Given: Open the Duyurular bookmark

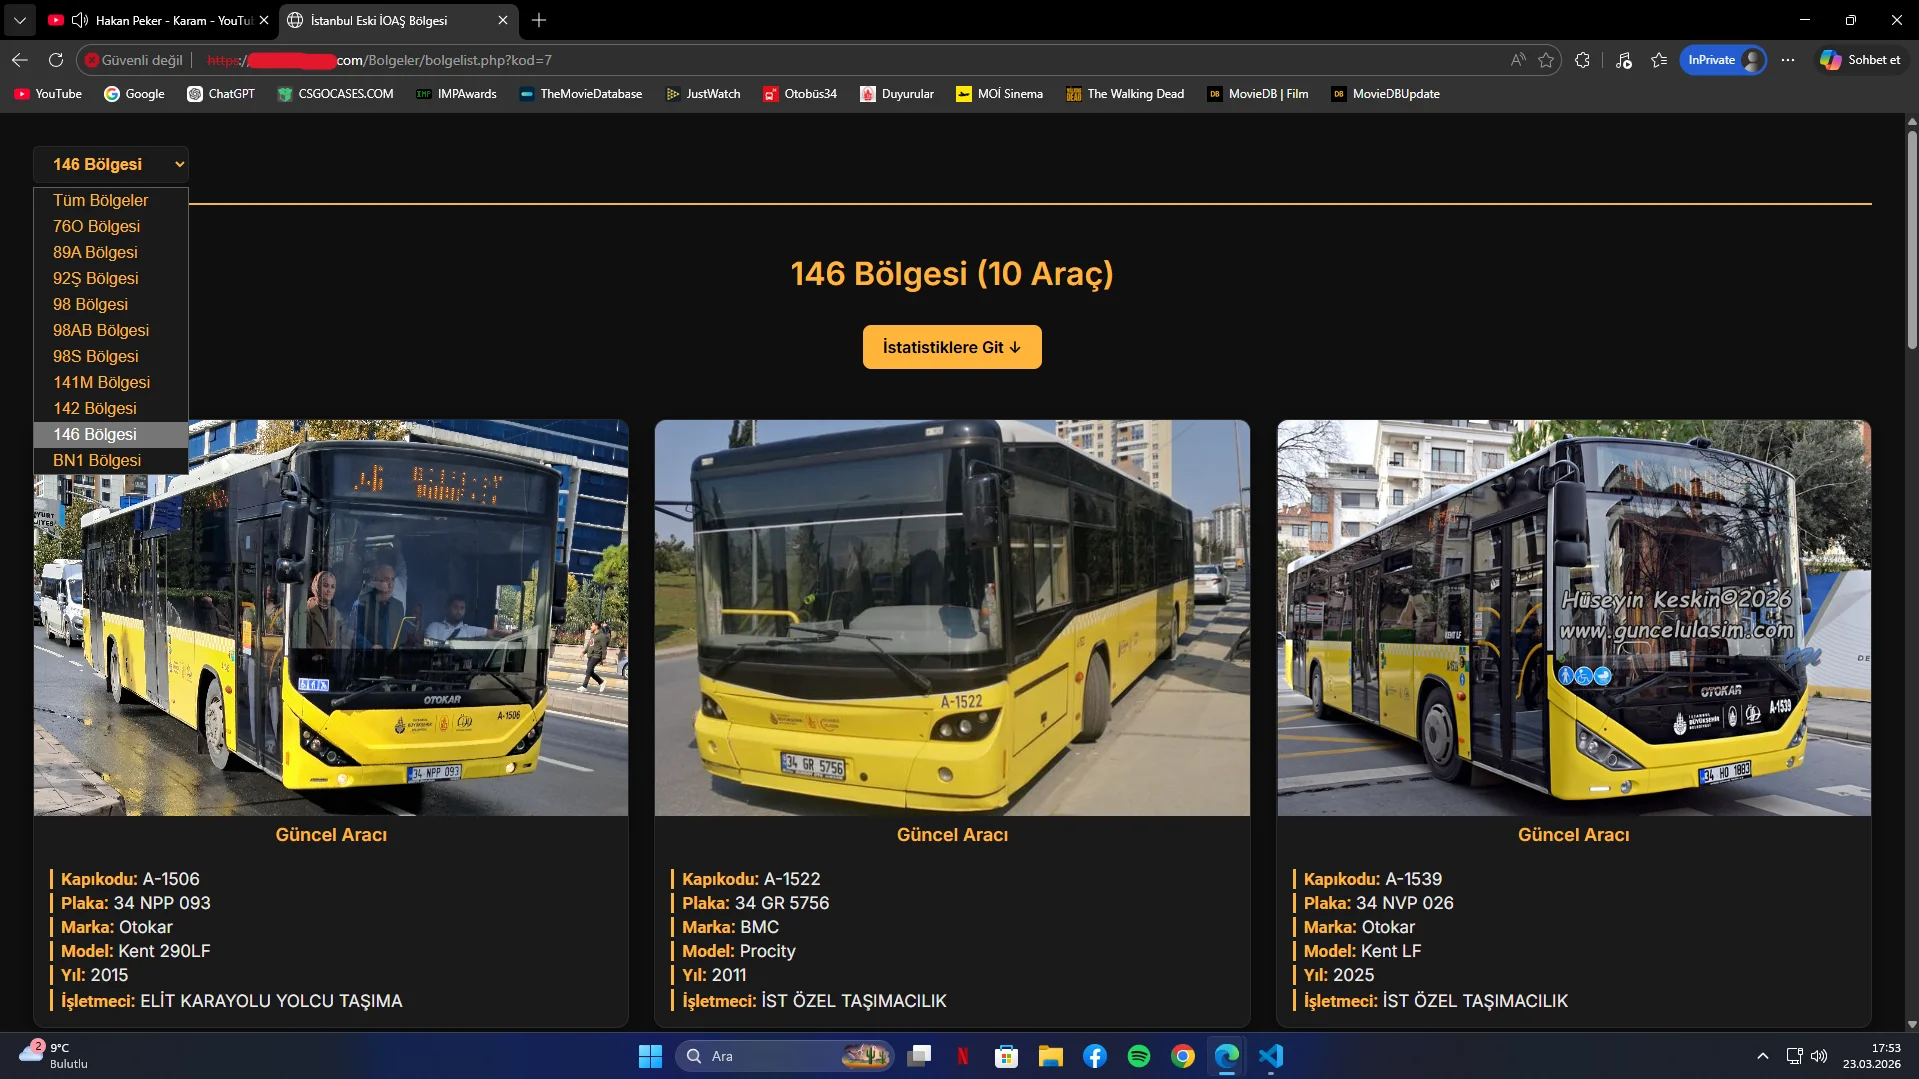Looking at the screenshot, I should pyautogui.click(x=896, y=93).
